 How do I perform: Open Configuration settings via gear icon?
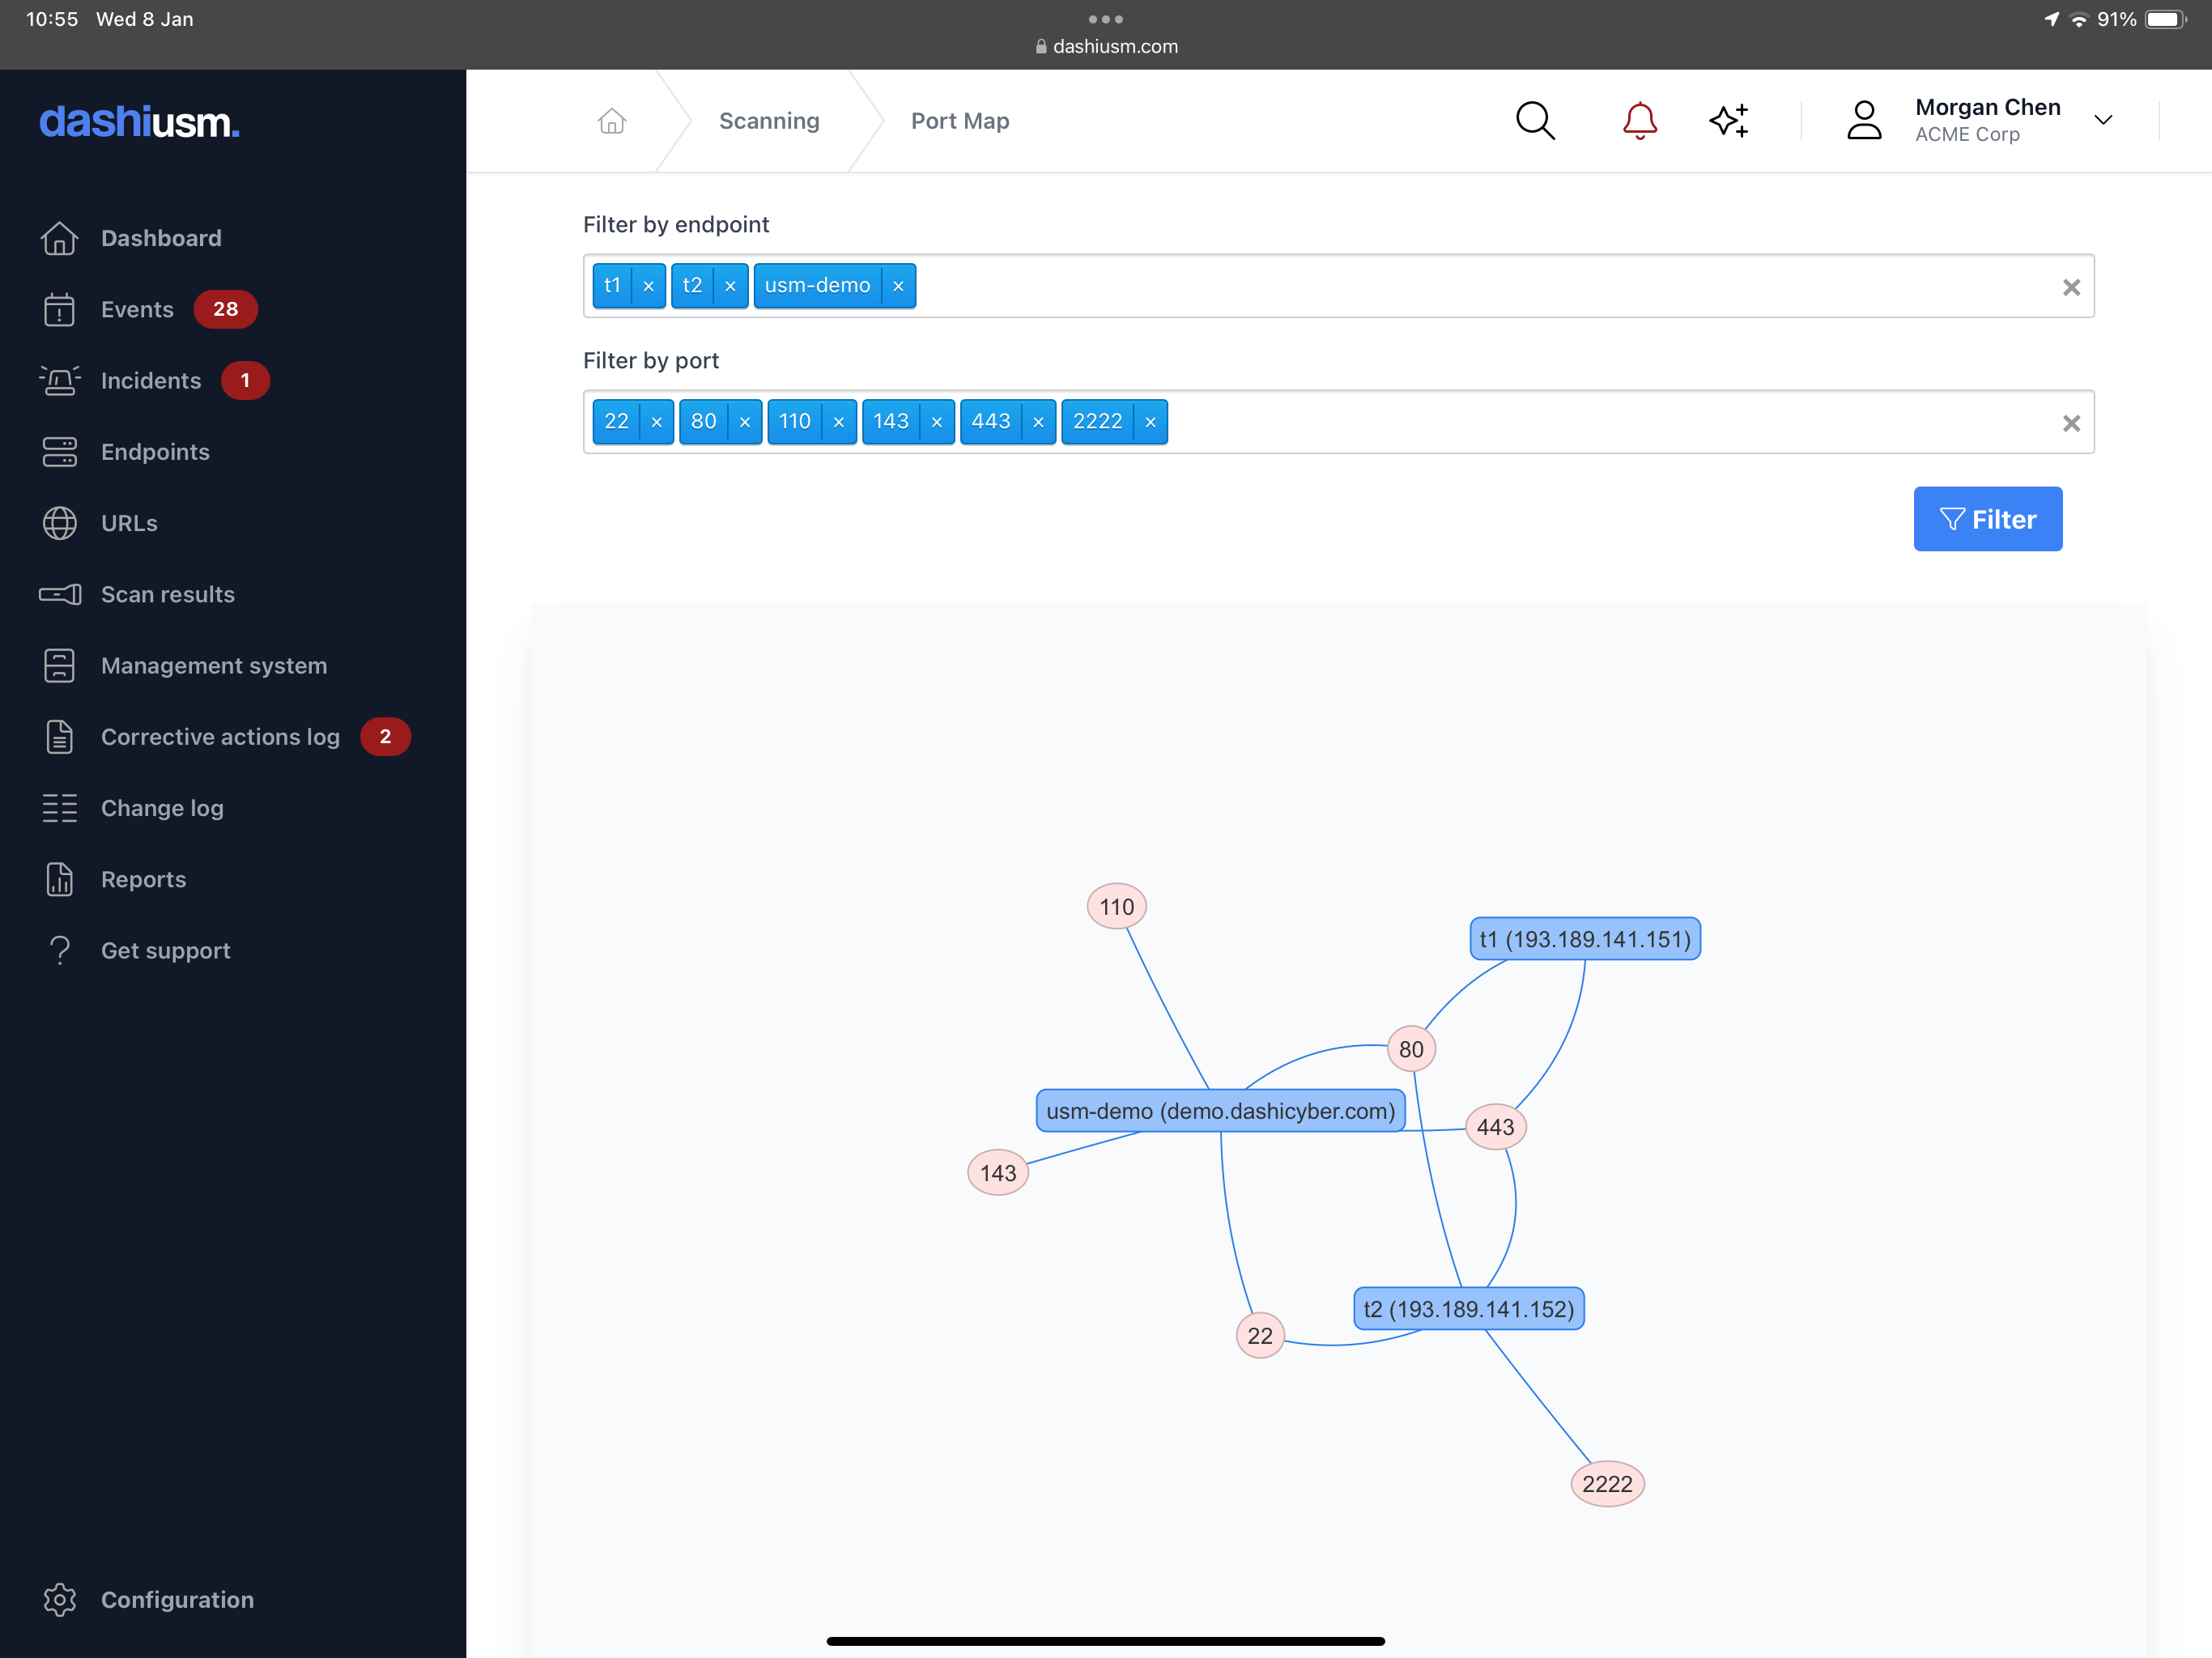coord(59,1599)
